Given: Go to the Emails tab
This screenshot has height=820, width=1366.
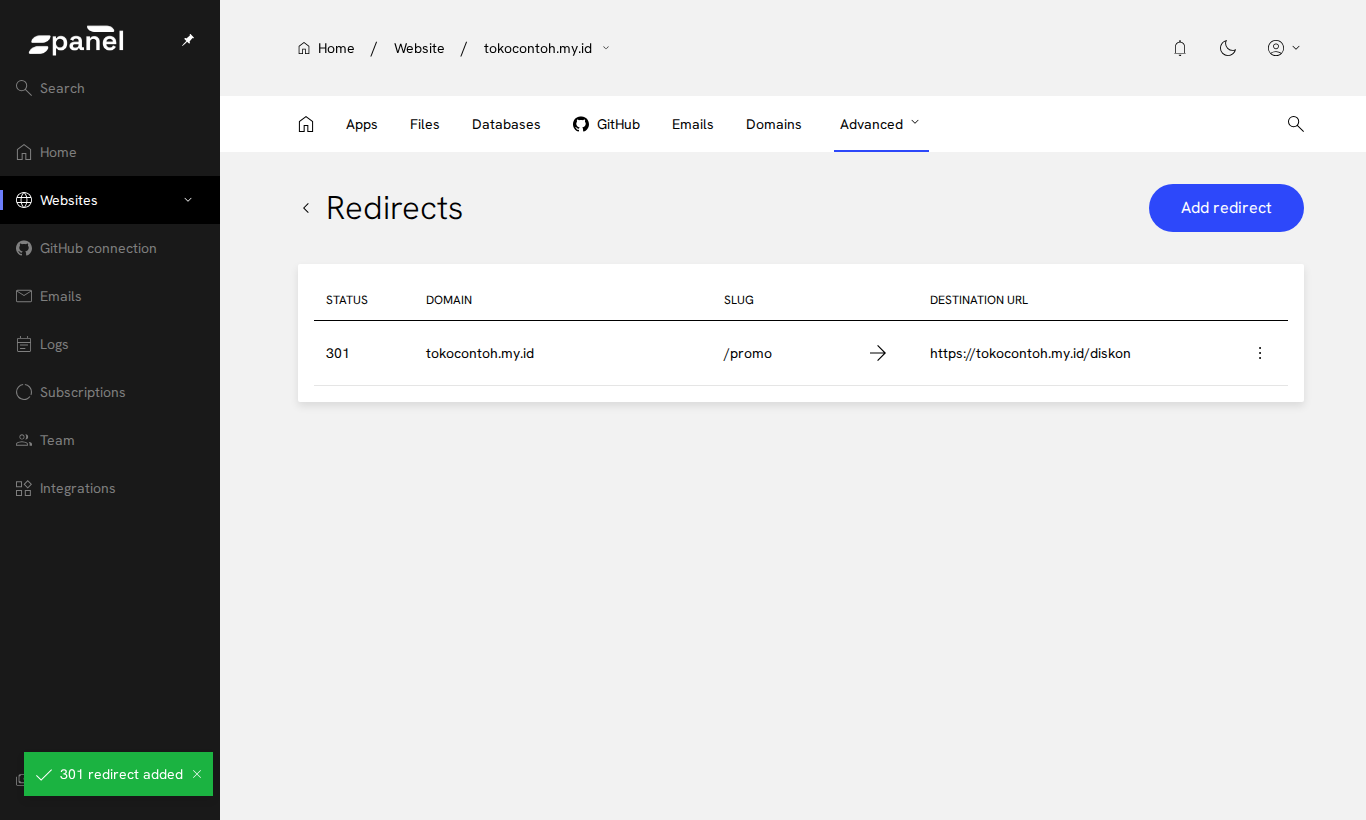Looking at the screenshot, I should (x=693, y=124).
